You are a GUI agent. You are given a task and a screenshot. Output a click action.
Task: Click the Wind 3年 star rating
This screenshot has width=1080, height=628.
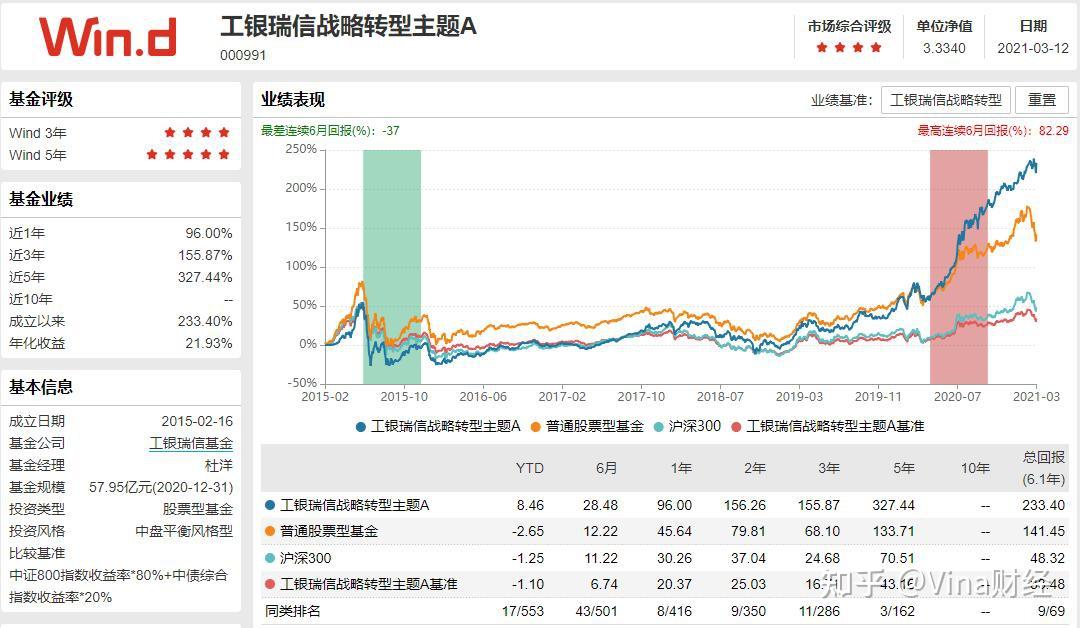click(197, 133)
